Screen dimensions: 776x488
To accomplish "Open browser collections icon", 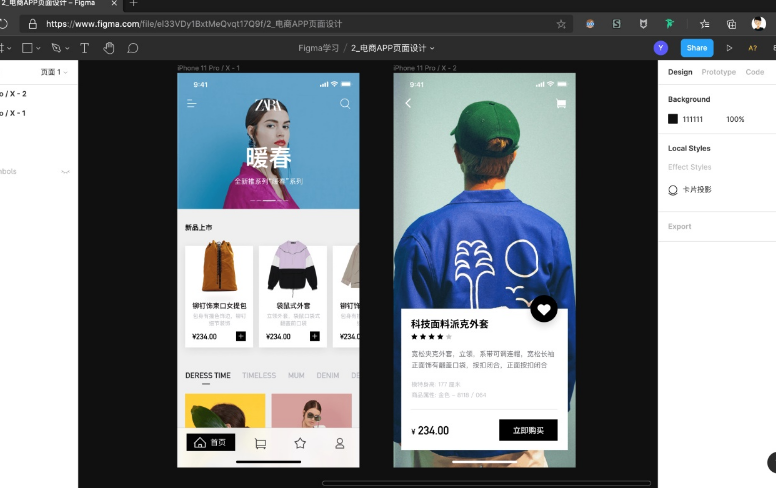I will pos(731,24).
